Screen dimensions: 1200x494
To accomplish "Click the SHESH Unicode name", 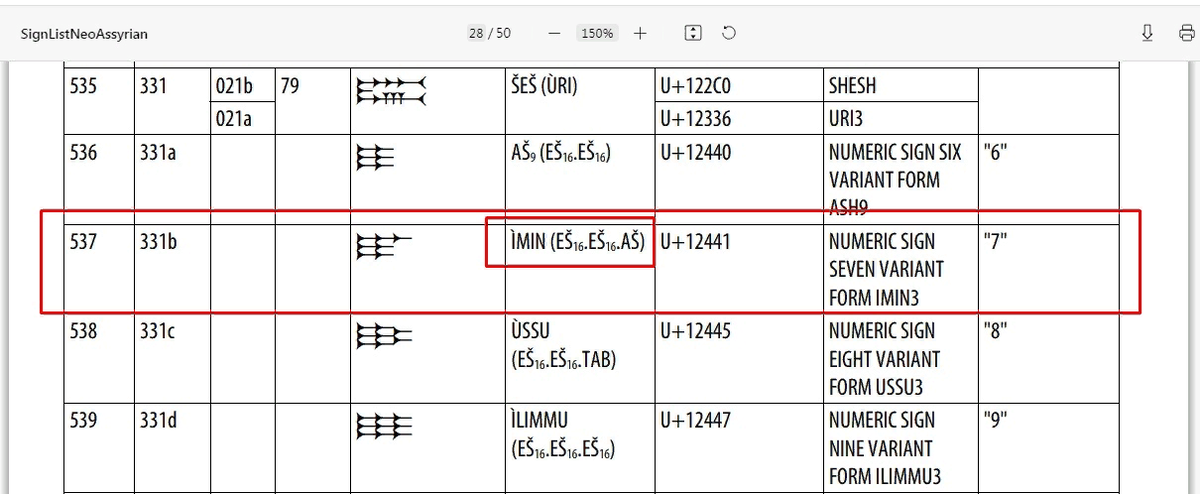I will click(852, 86).
